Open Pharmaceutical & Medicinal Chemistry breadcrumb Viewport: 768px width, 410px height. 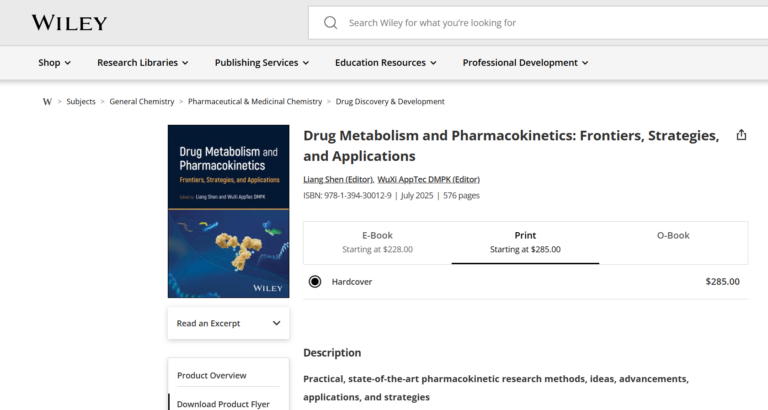pyautogui.click(x=255, y=101)
